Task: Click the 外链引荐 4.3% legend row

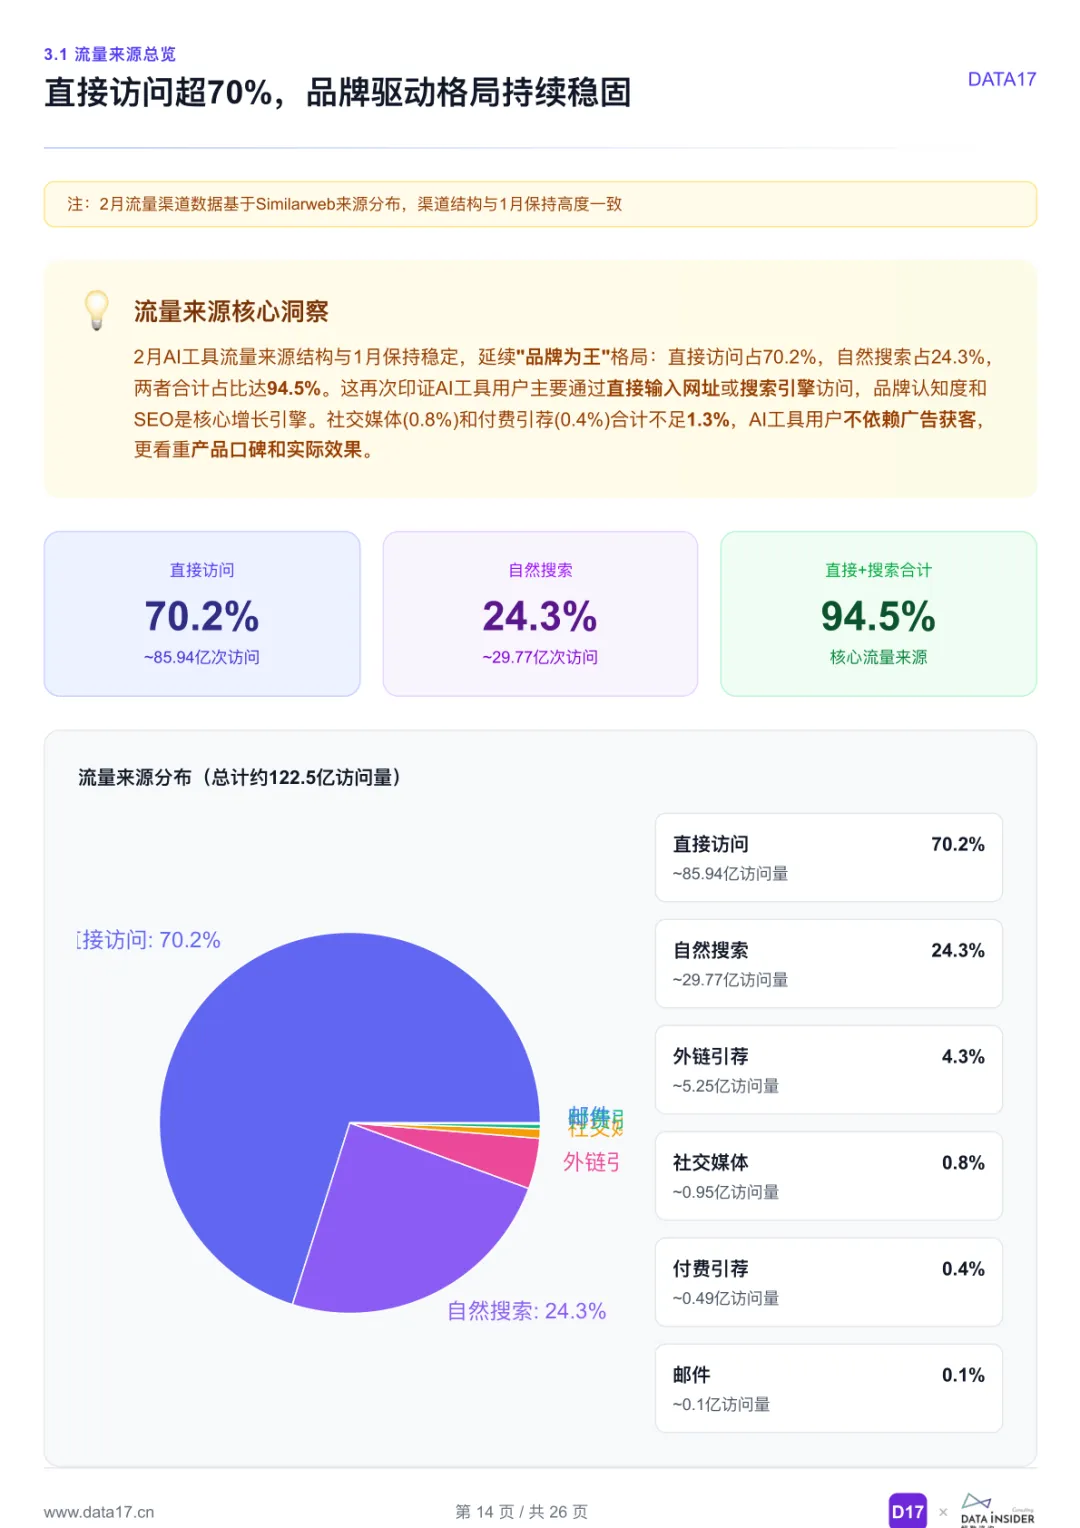Action: click(x=828, y=1069)
